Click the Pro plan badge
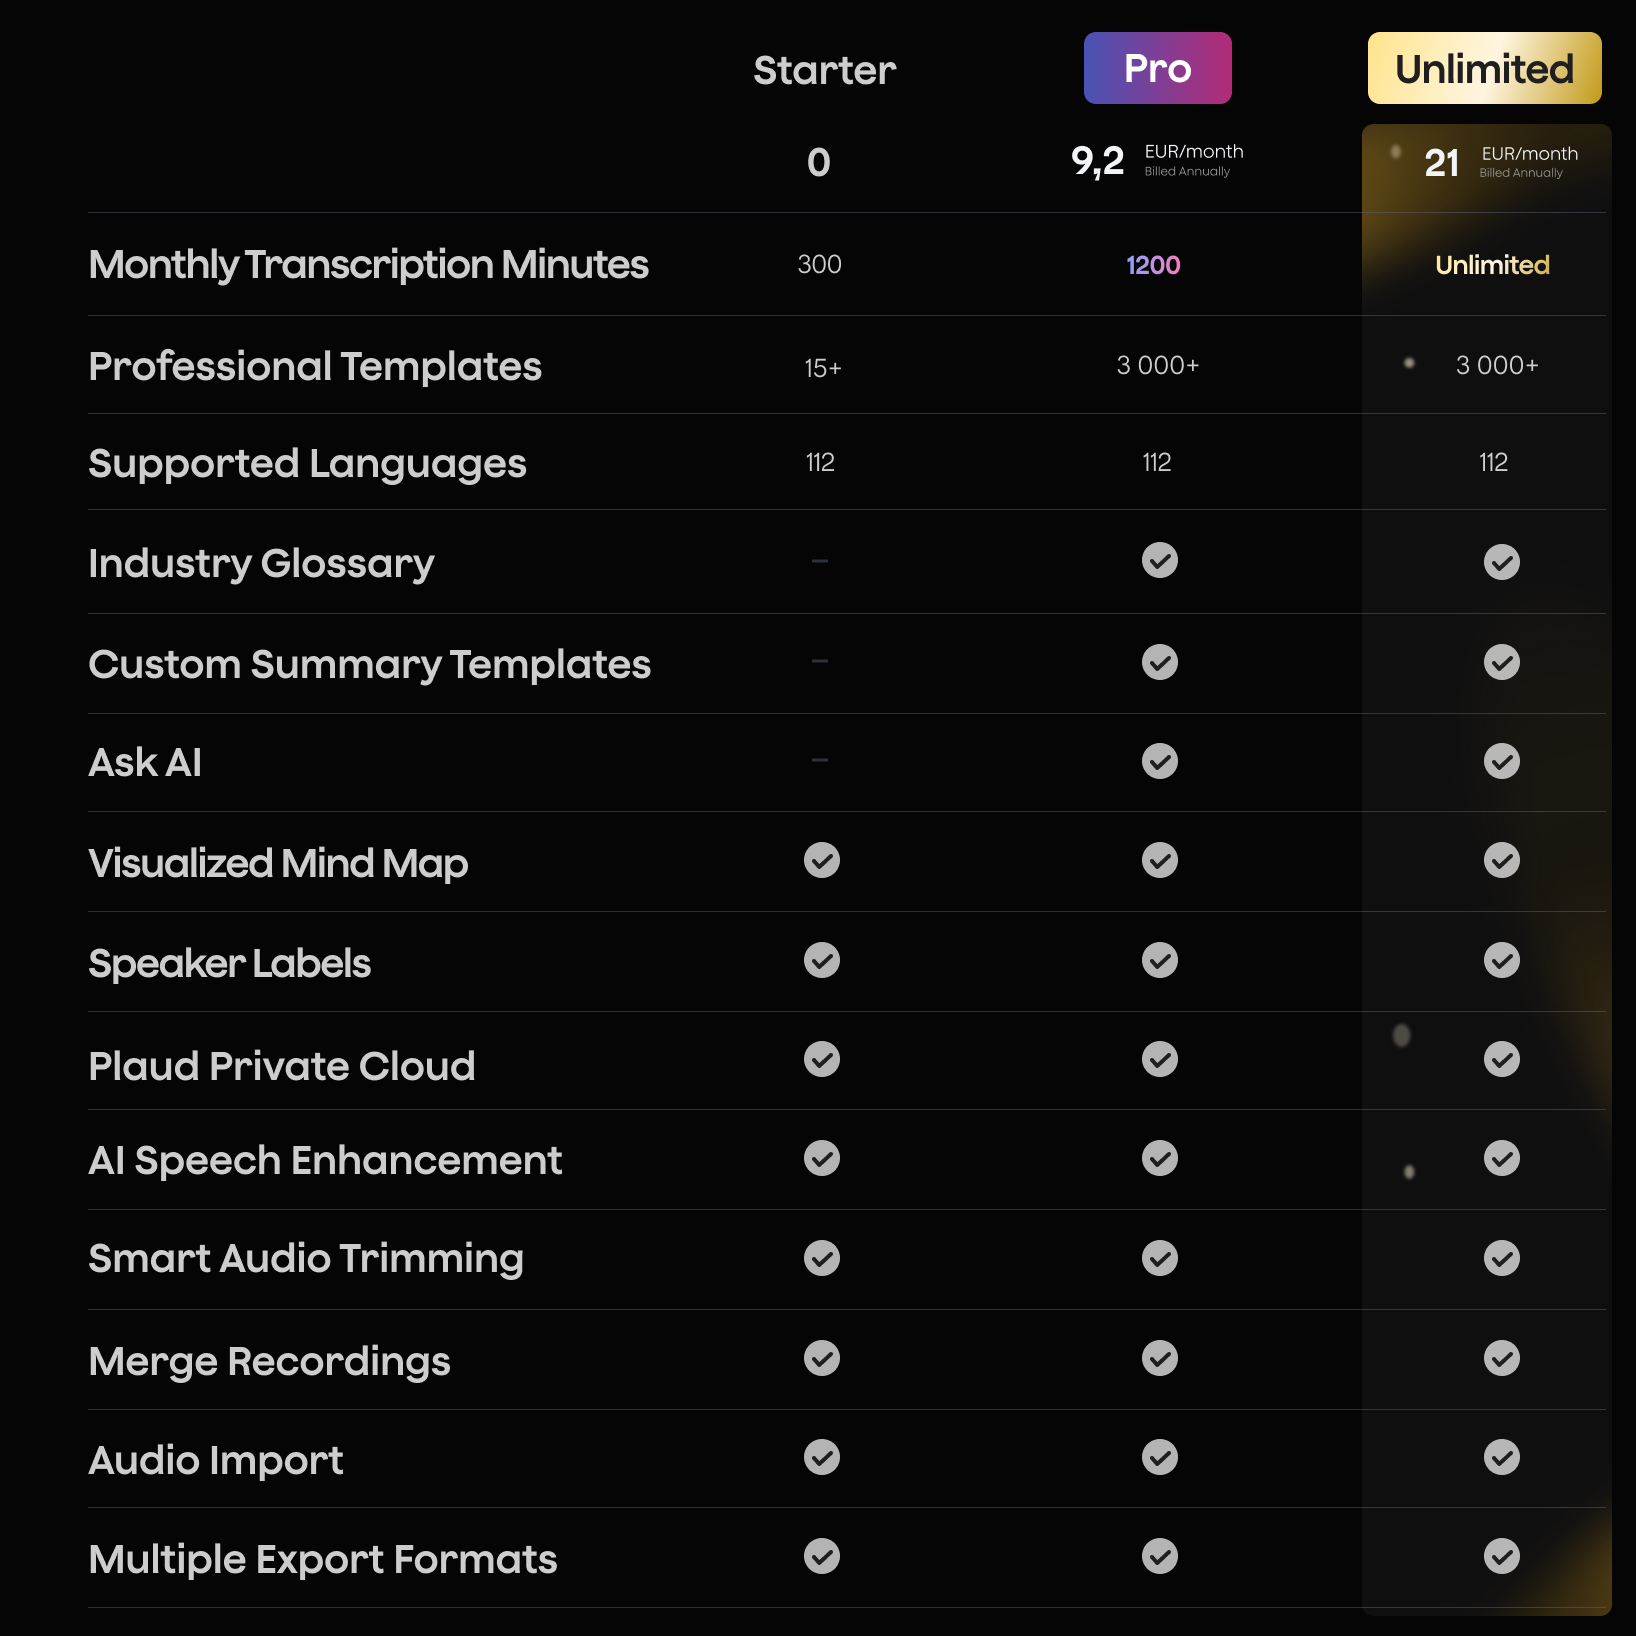The height and width of the screenshot is (1636, 1636). (x=1157, y=68)
